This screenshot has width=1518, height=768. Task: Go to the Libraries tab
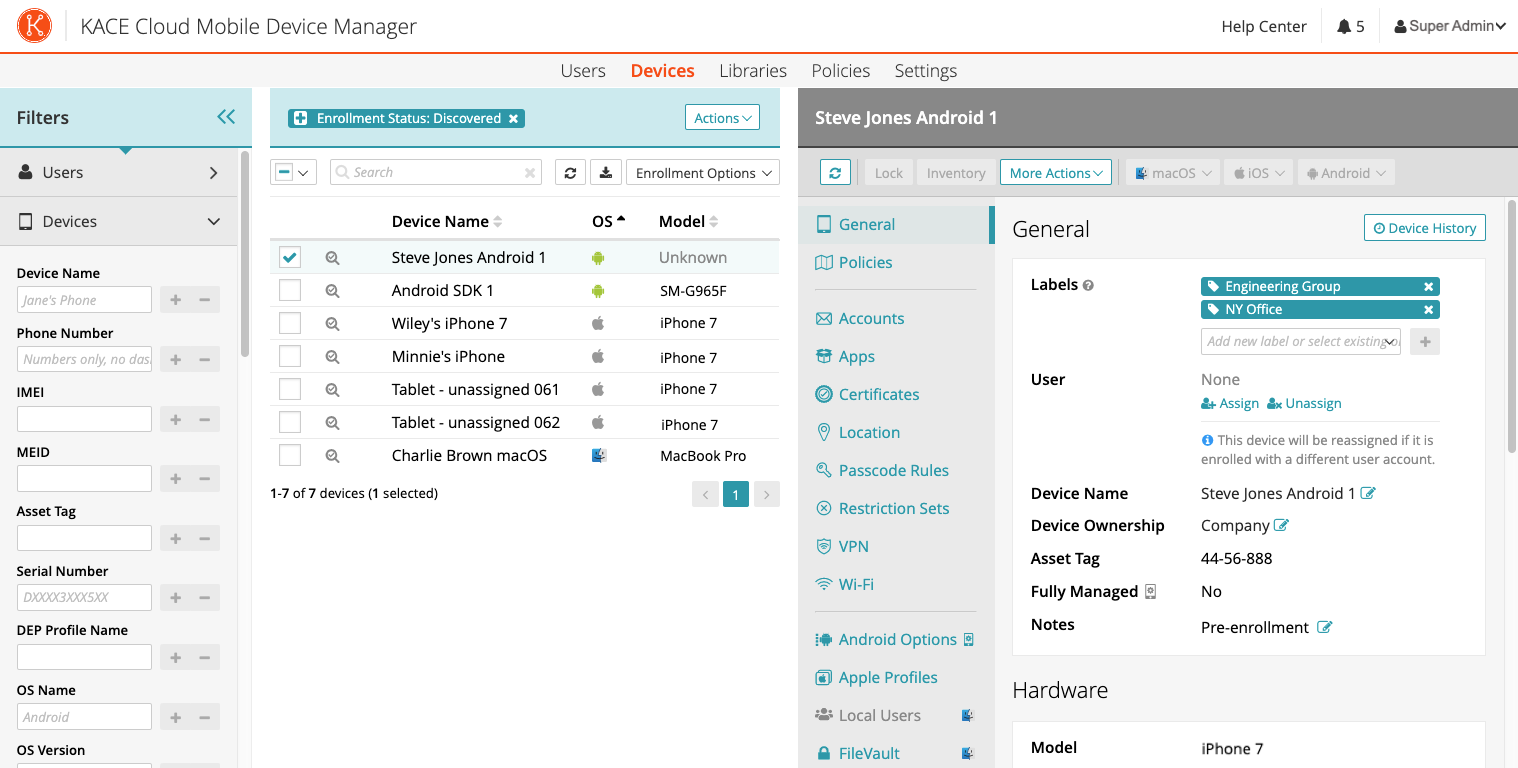[x=753, y=71]
